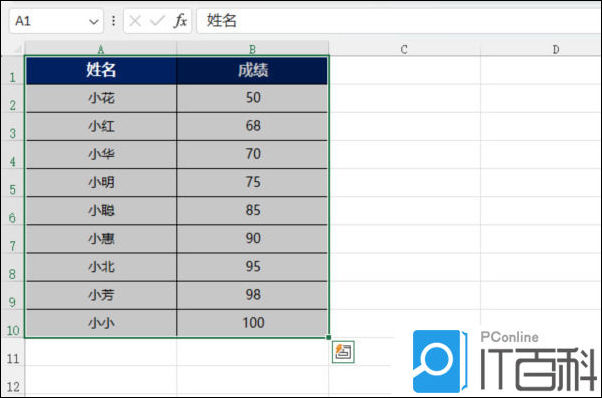This screenshot has height=398, width=602.
Task: Select the score cell 90
Action: coord(252,239)
